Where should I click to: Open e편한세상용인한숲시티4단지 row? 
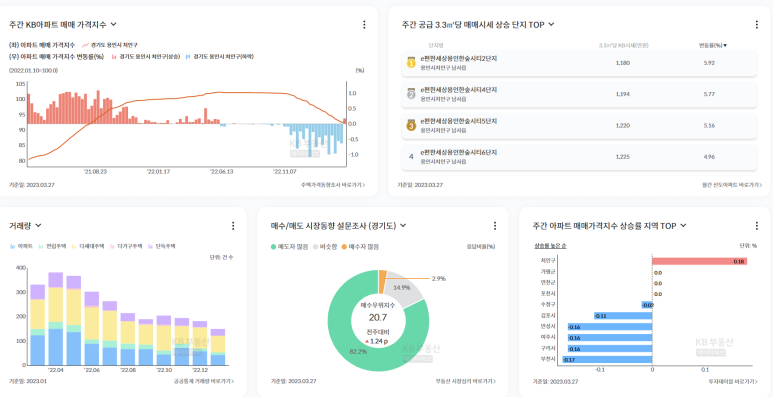pyautogui.click(x=579, y=94)
